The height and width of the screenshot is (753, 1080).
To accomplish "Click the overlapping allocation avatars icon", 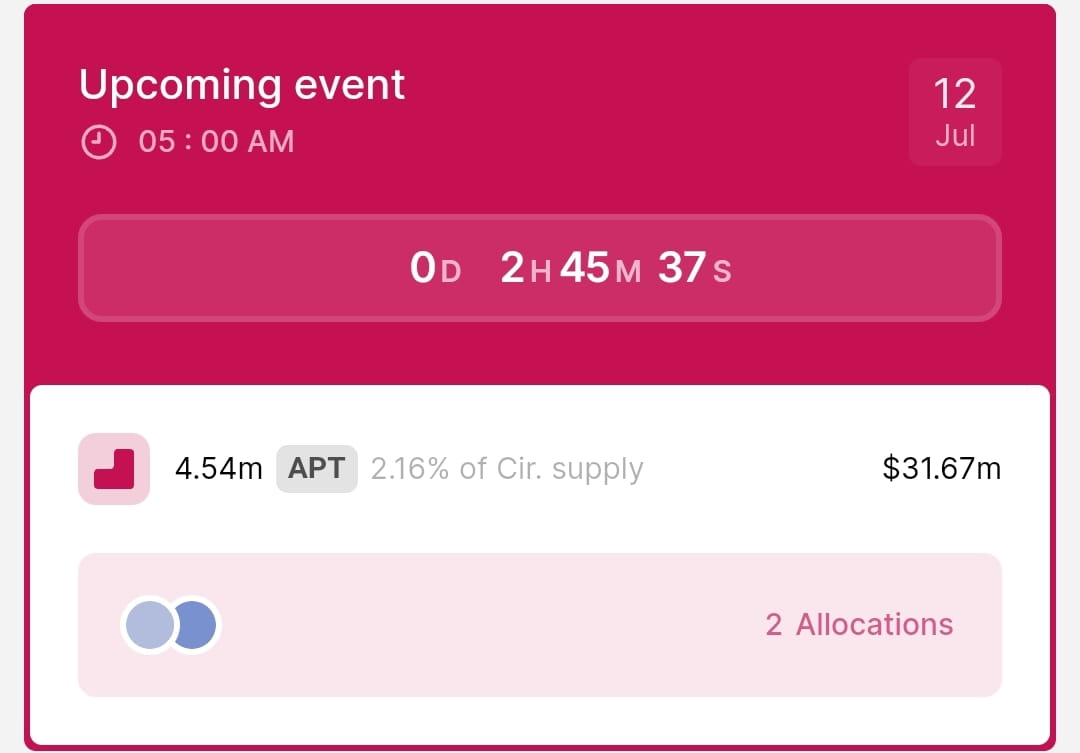I will coord(172,624).
